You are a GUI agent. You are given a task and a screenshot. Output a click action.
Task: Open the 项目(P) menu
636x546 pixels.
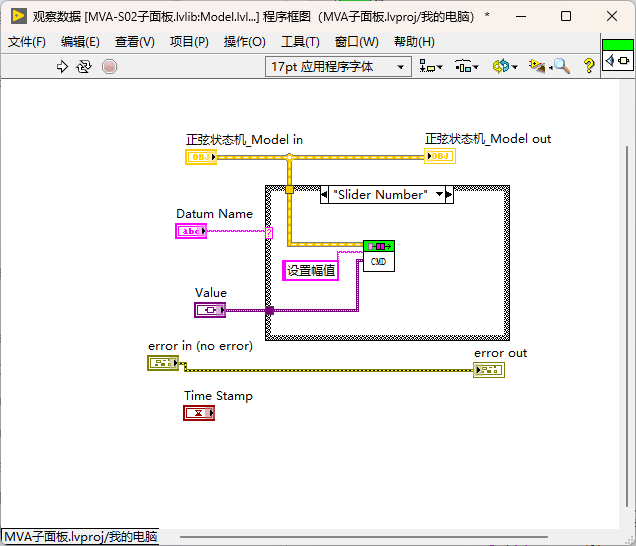coord(189,42)
